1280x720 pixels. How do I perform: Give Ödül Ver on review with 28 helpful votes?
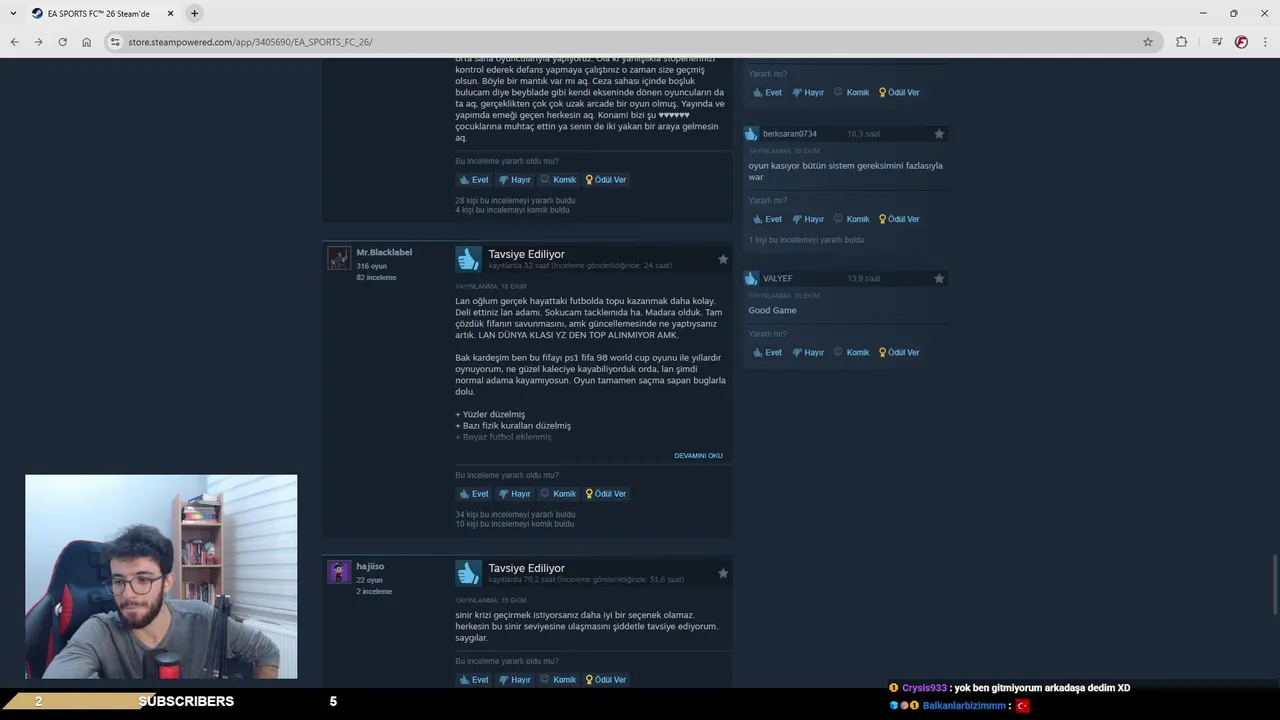pos(606,180)
